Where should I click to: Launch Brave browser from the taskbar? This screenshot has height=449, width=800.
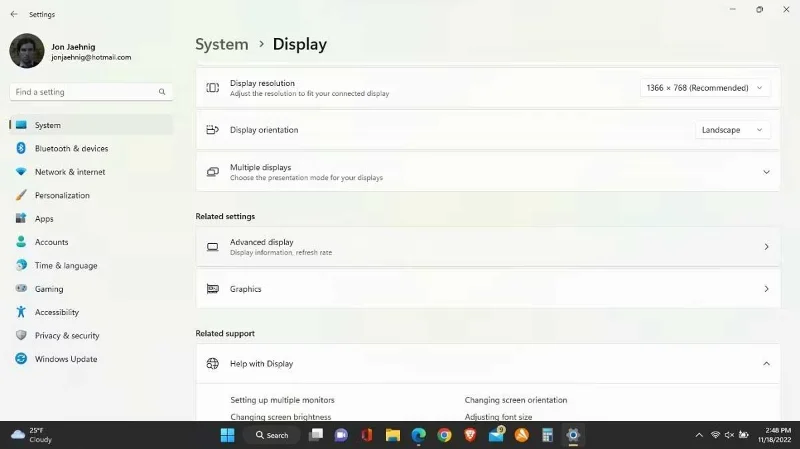[x=470, y=435]
